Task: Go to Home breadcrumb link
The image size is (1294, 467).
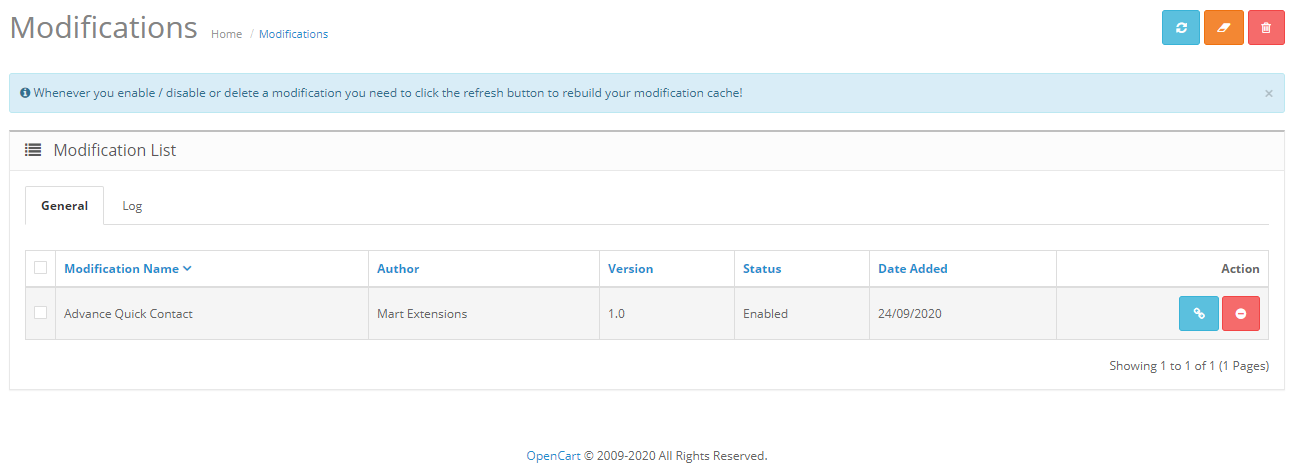Action: tap(226, 34)
